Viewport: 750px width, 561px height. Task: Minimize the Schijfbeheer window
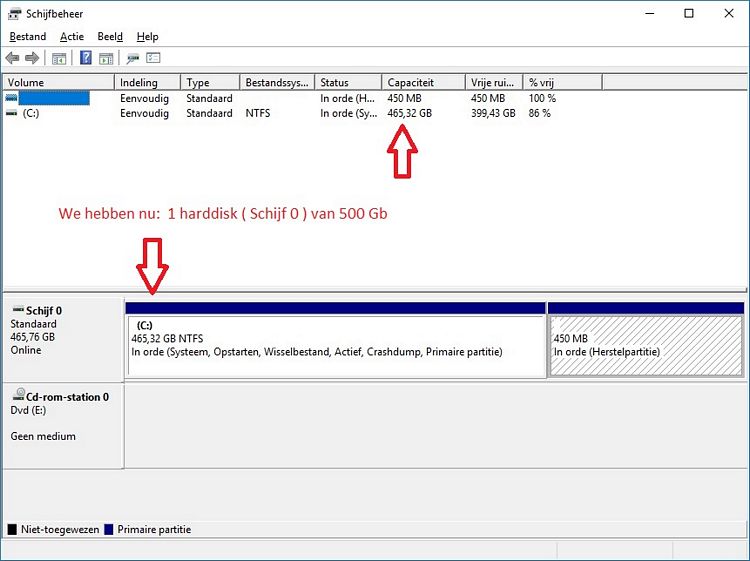coord(650,13)
